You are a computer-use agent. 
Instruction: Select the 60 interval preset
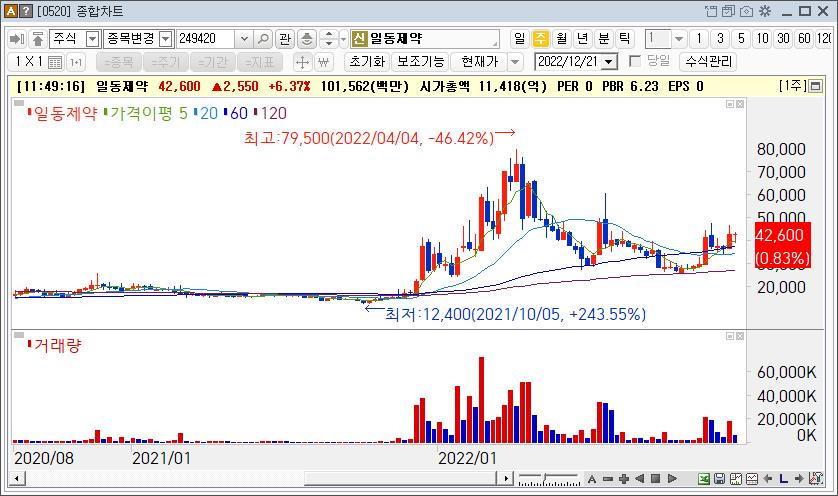click(x=804, y=38)
